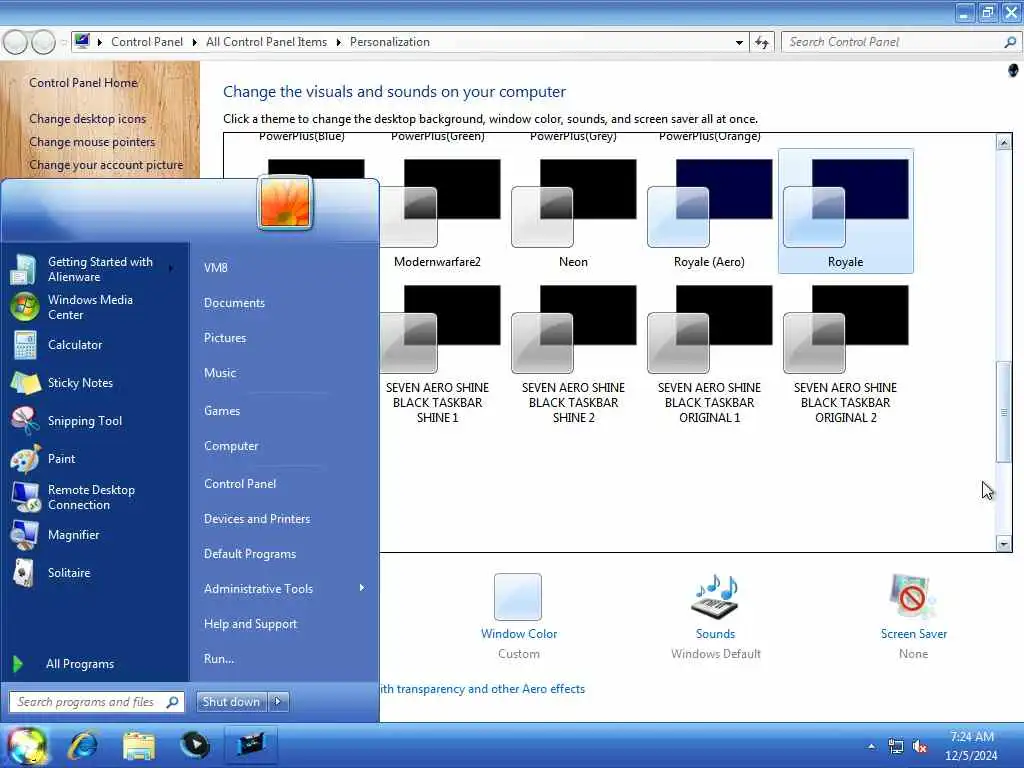Screen dimensions: 1024x768
Task: Open Sticky Notes icon
Action: click(x=25, y=383)
